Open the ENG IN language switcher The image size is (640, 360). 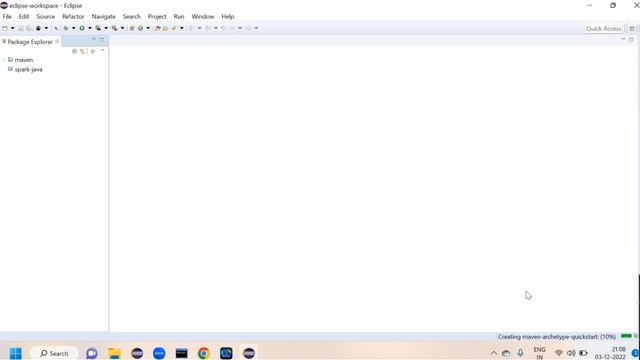[x=540, y=353]
